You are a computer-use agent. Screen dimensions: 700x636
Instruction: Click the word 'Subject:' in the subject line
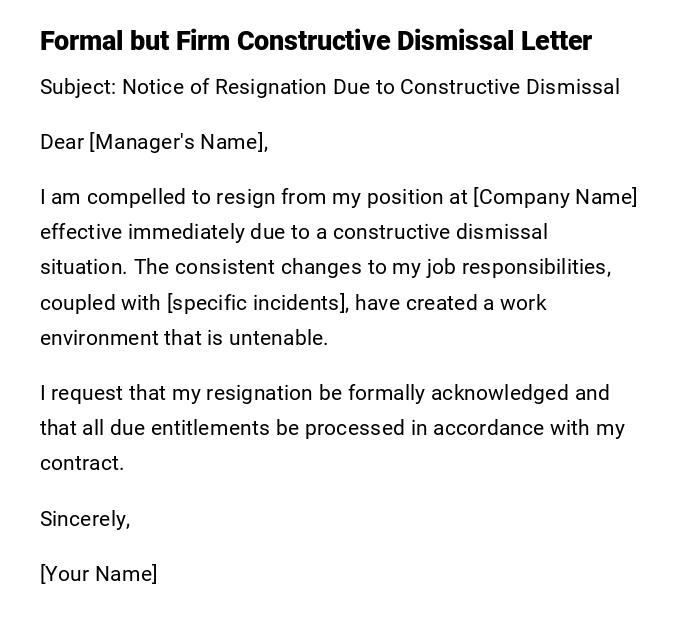78,87
